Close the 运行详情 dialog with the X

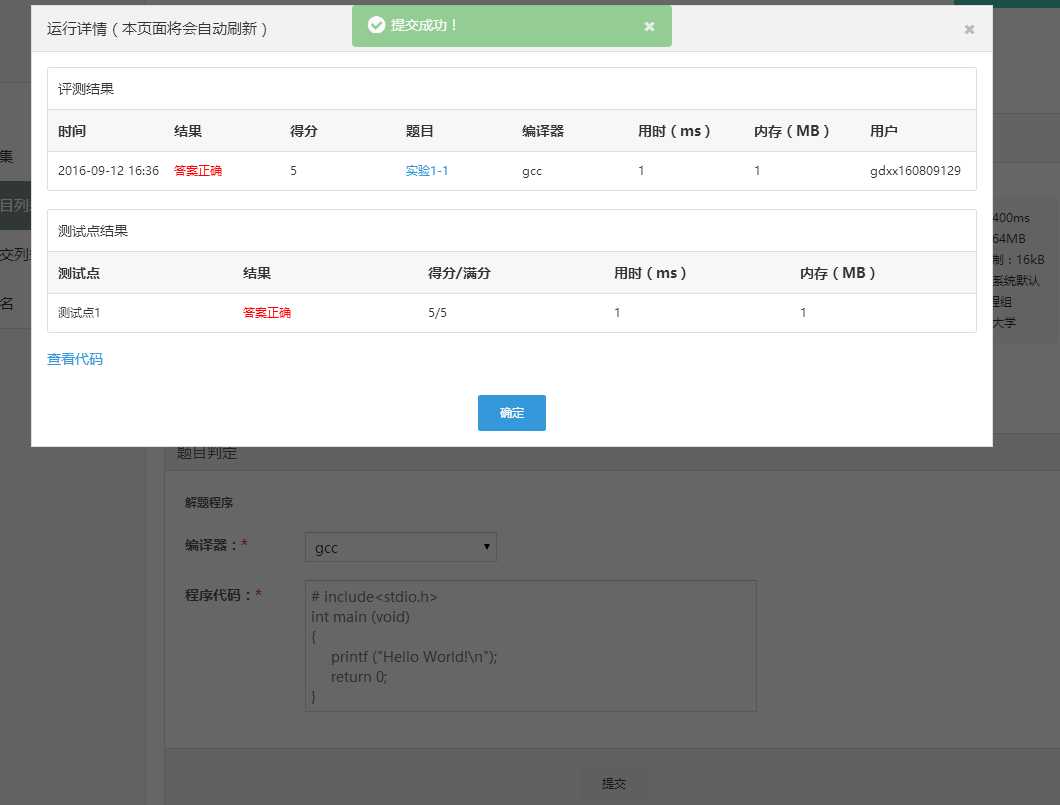969,29
